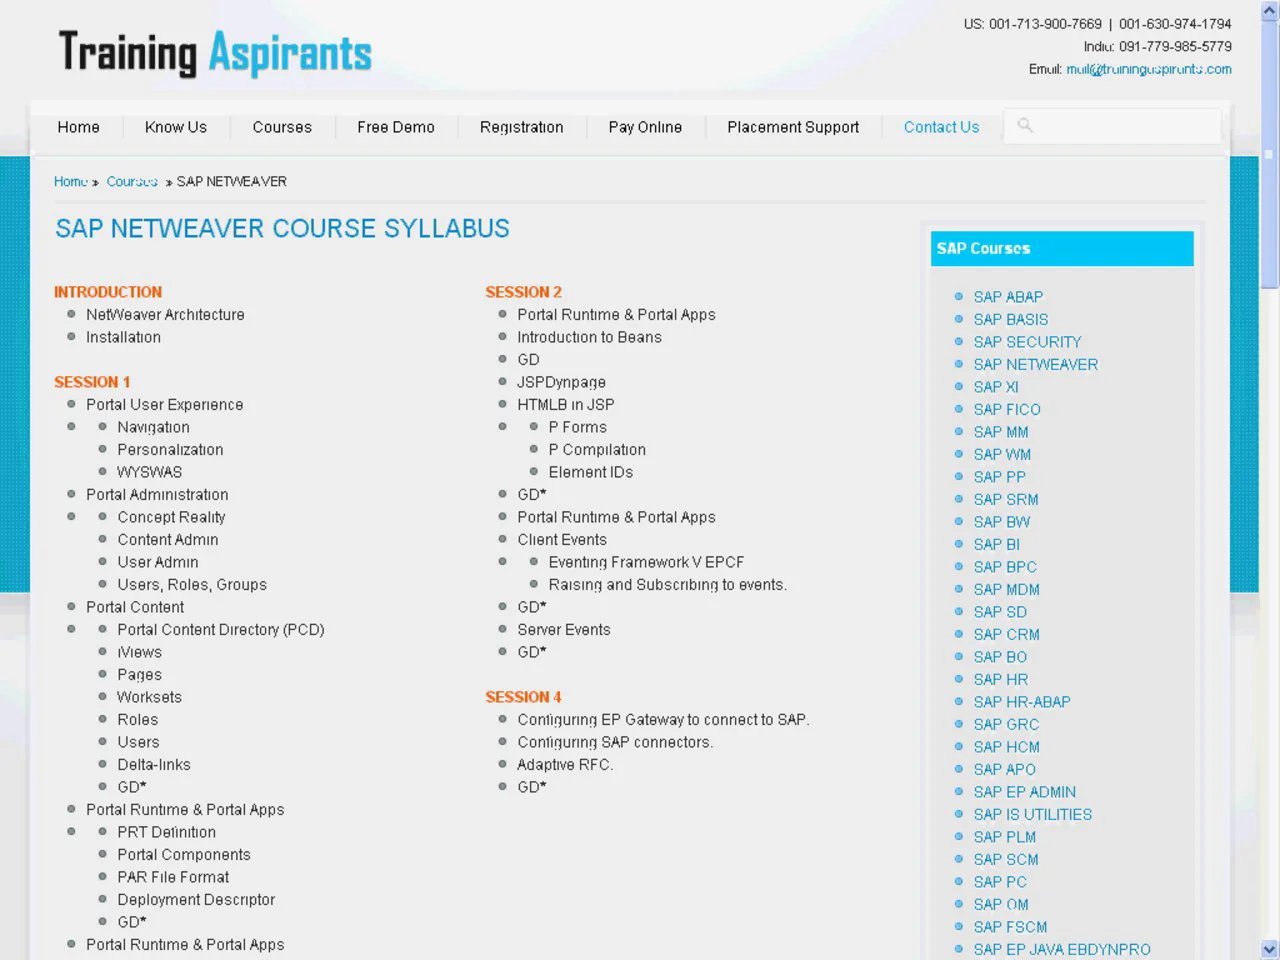The height and width of the screenshot is (960, 1280).
Task: Open the SAP FSCM link
Action: 1010,927
